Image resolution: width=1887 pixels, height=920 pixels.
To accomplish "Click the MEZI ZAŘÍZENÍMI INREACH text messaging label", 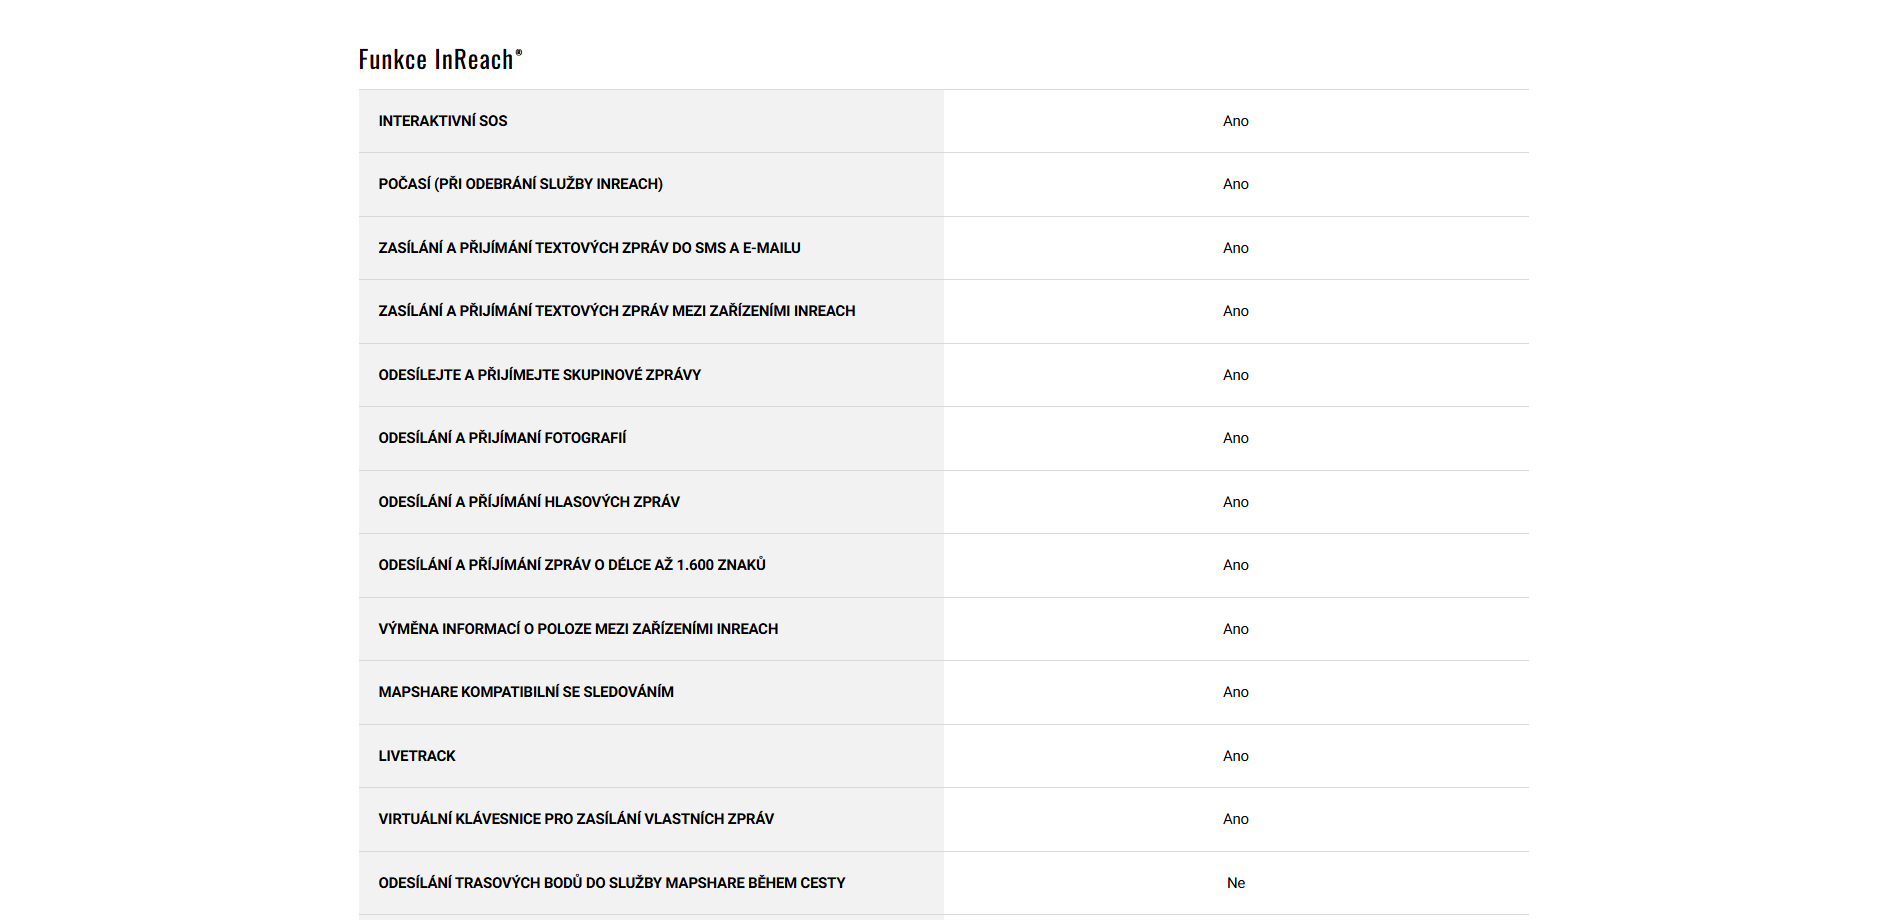I will [616, 311].
